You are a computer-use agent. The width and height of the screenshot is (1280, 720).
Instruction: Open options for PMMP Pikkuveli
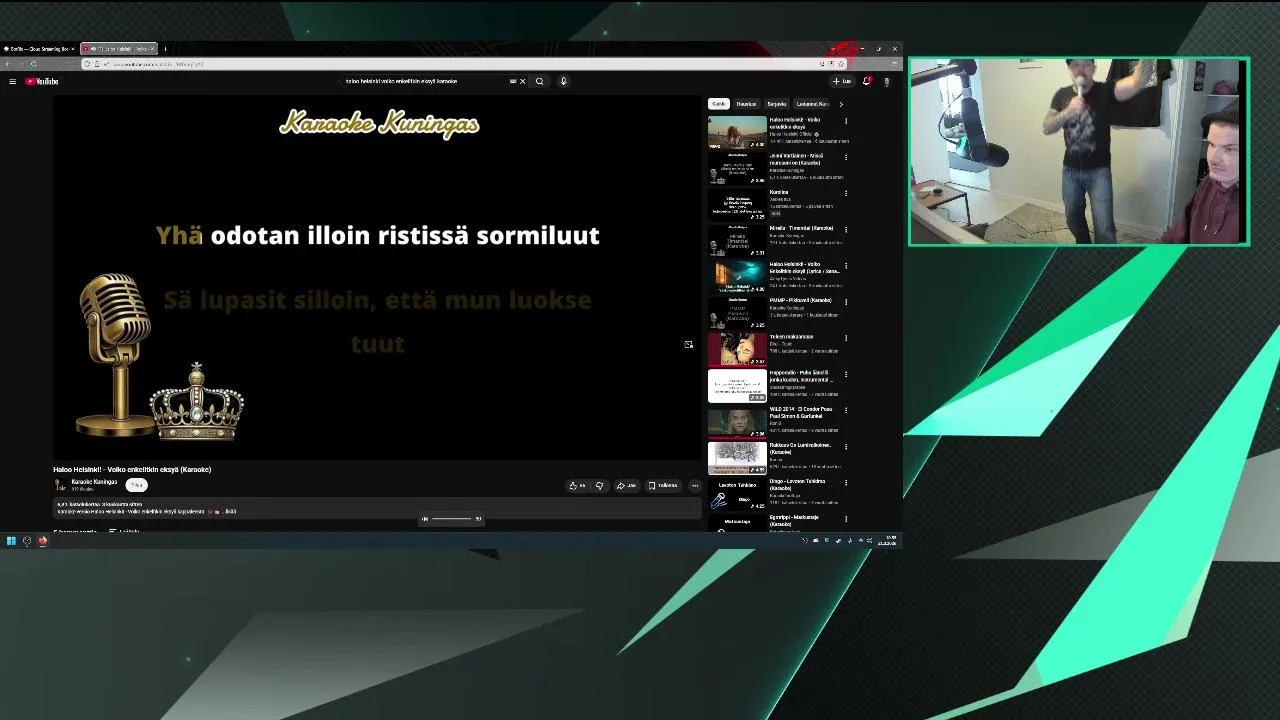click(846, 301)
